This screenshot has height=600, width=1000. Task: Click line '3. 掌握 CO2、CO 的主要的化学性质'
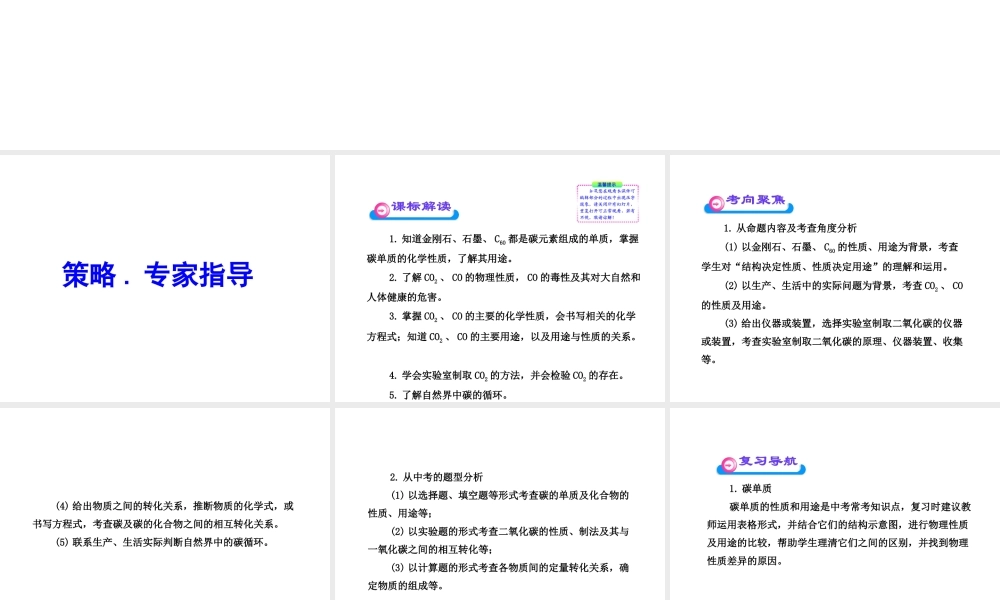pyautogui.click(x=512, y=316)
